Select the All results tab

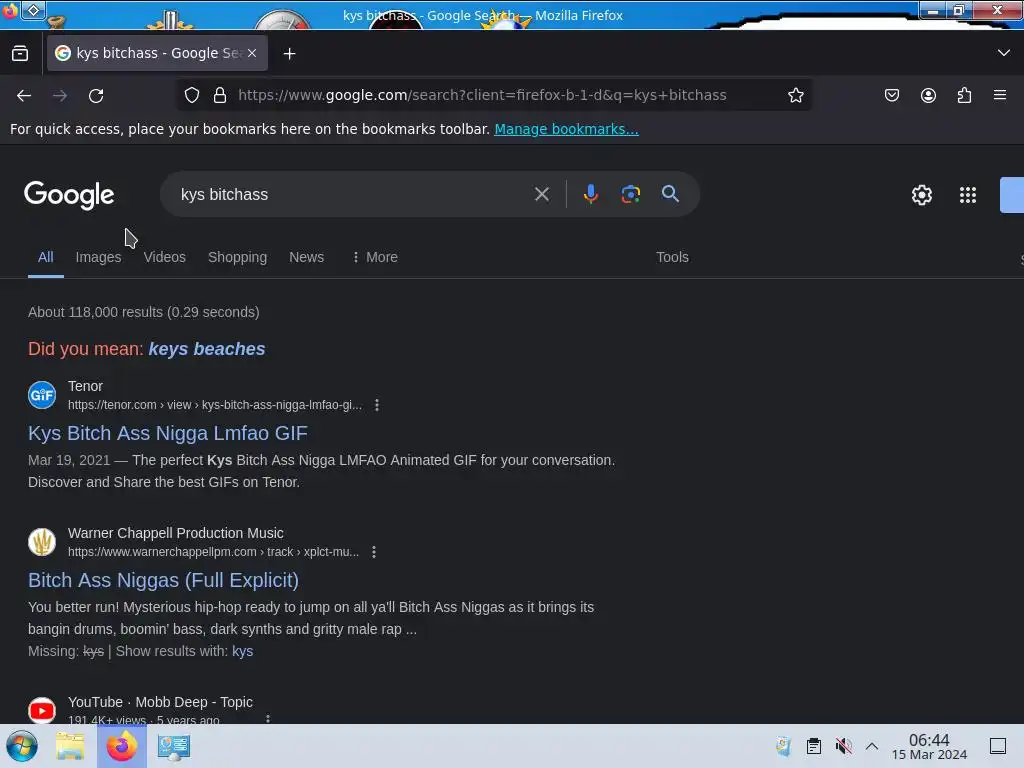tap(46, 257)
